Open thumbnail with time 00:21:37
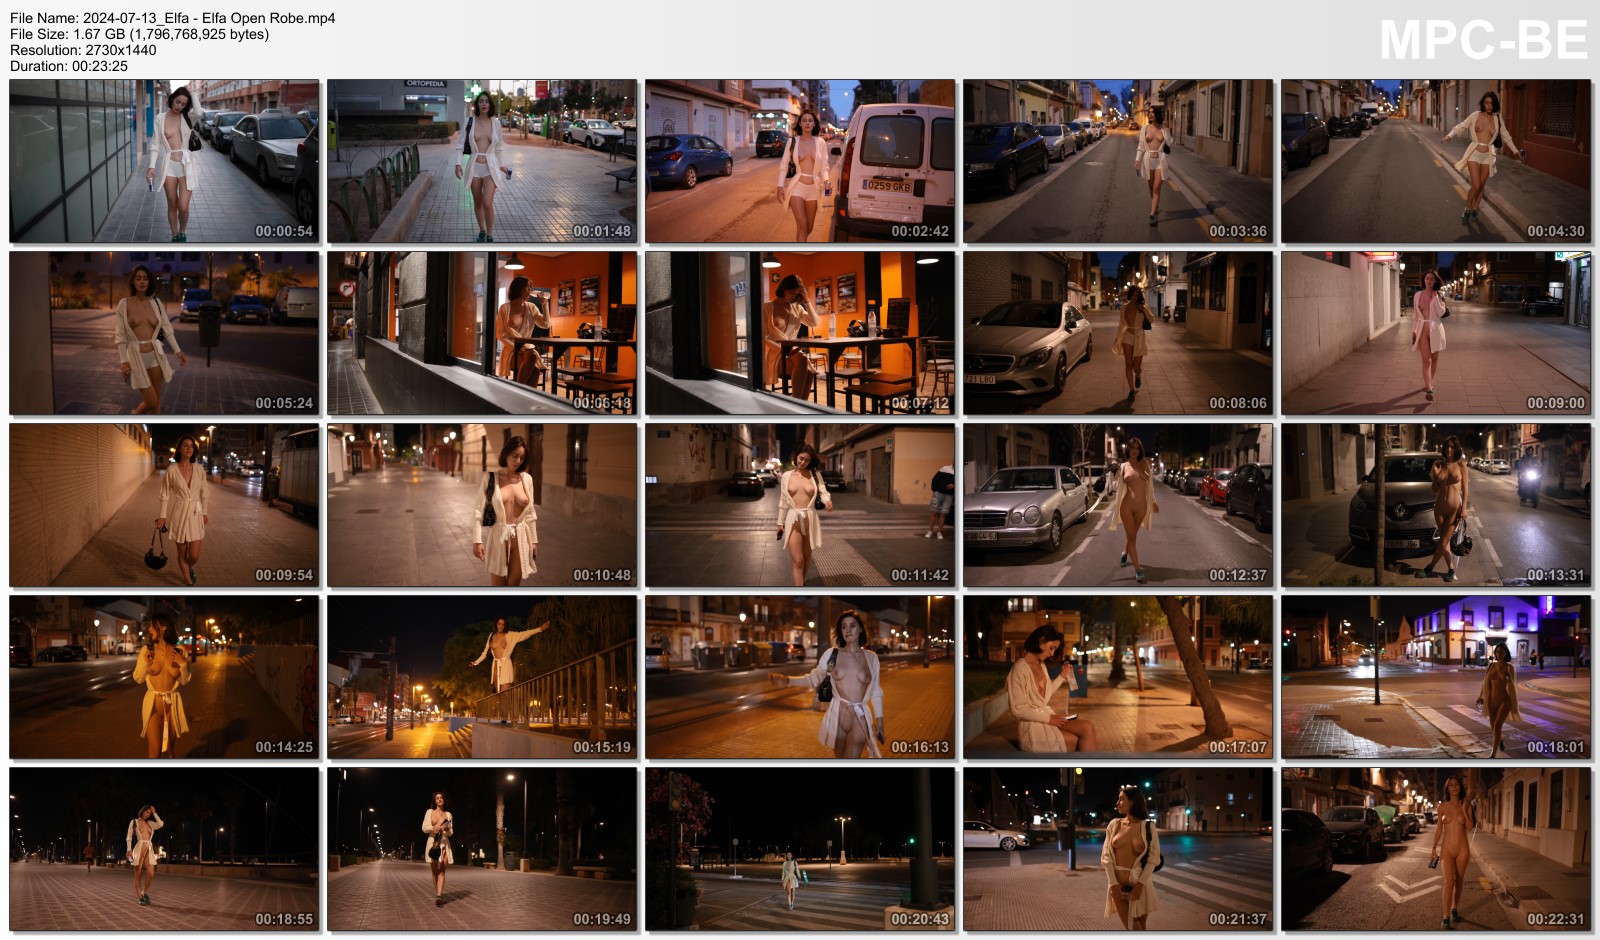The image size is (1600, 940). pyautogui.click(x=1118, y=849)
